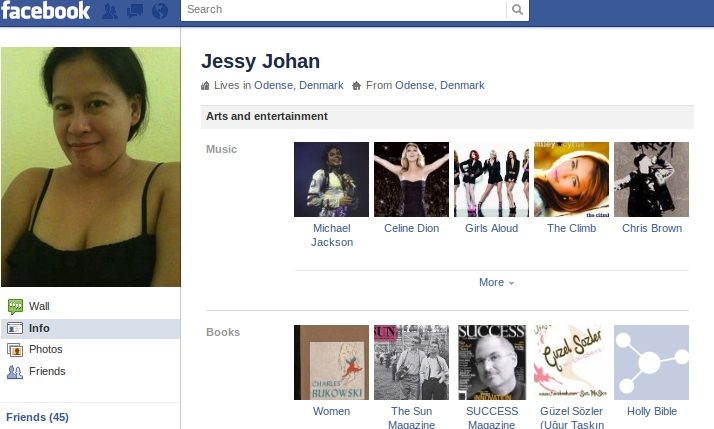Open The Sun Magazine link

(411, 417)
